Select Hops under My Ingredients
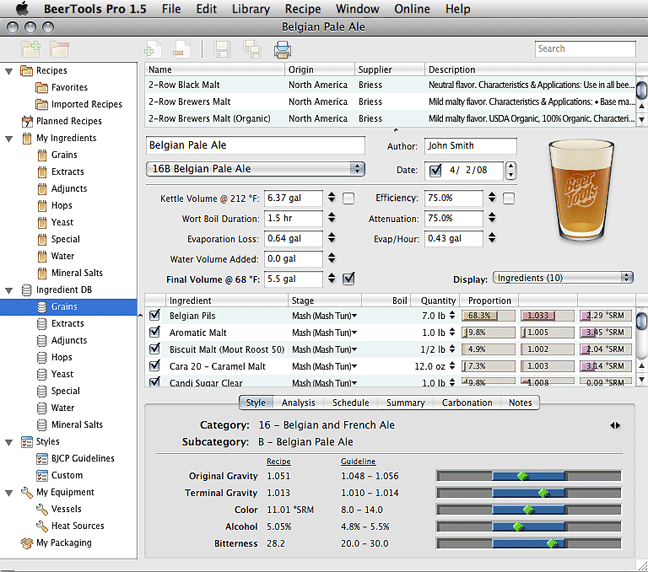The image size is (648, 572). tap(62, 206)
